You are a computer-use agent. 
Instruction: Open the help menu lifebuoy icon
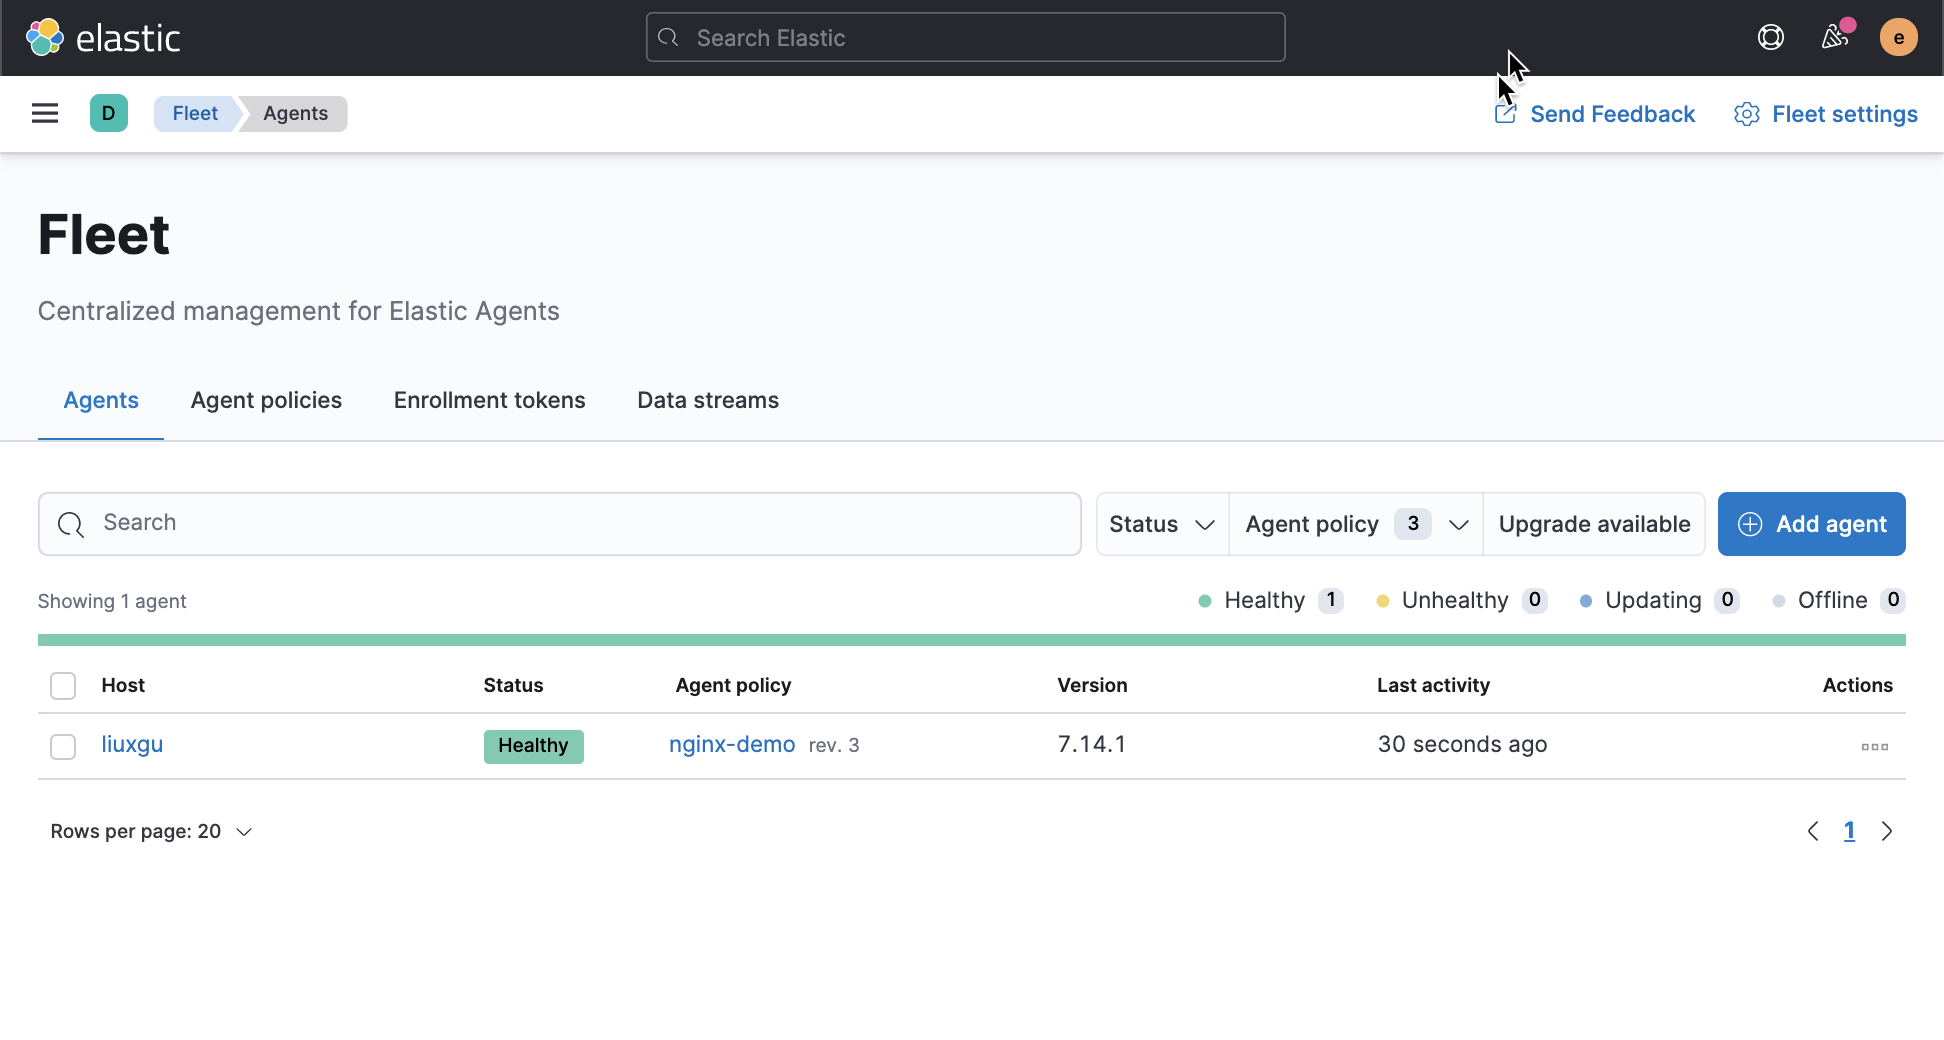[1770, 38]
